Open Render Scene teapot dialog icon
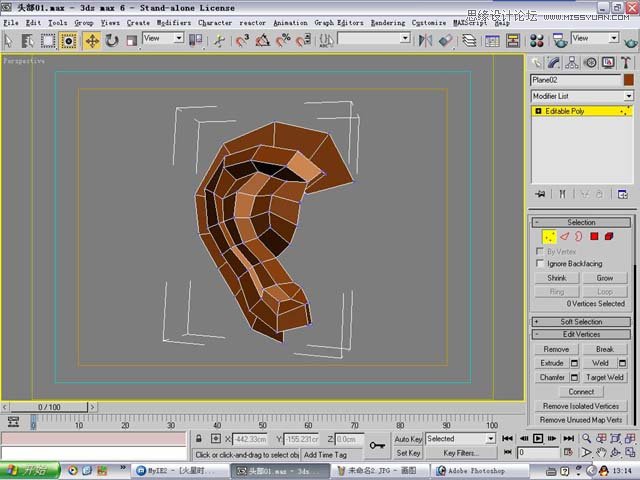Viewport: 640px width, 480px height. (x=560, y=41)
